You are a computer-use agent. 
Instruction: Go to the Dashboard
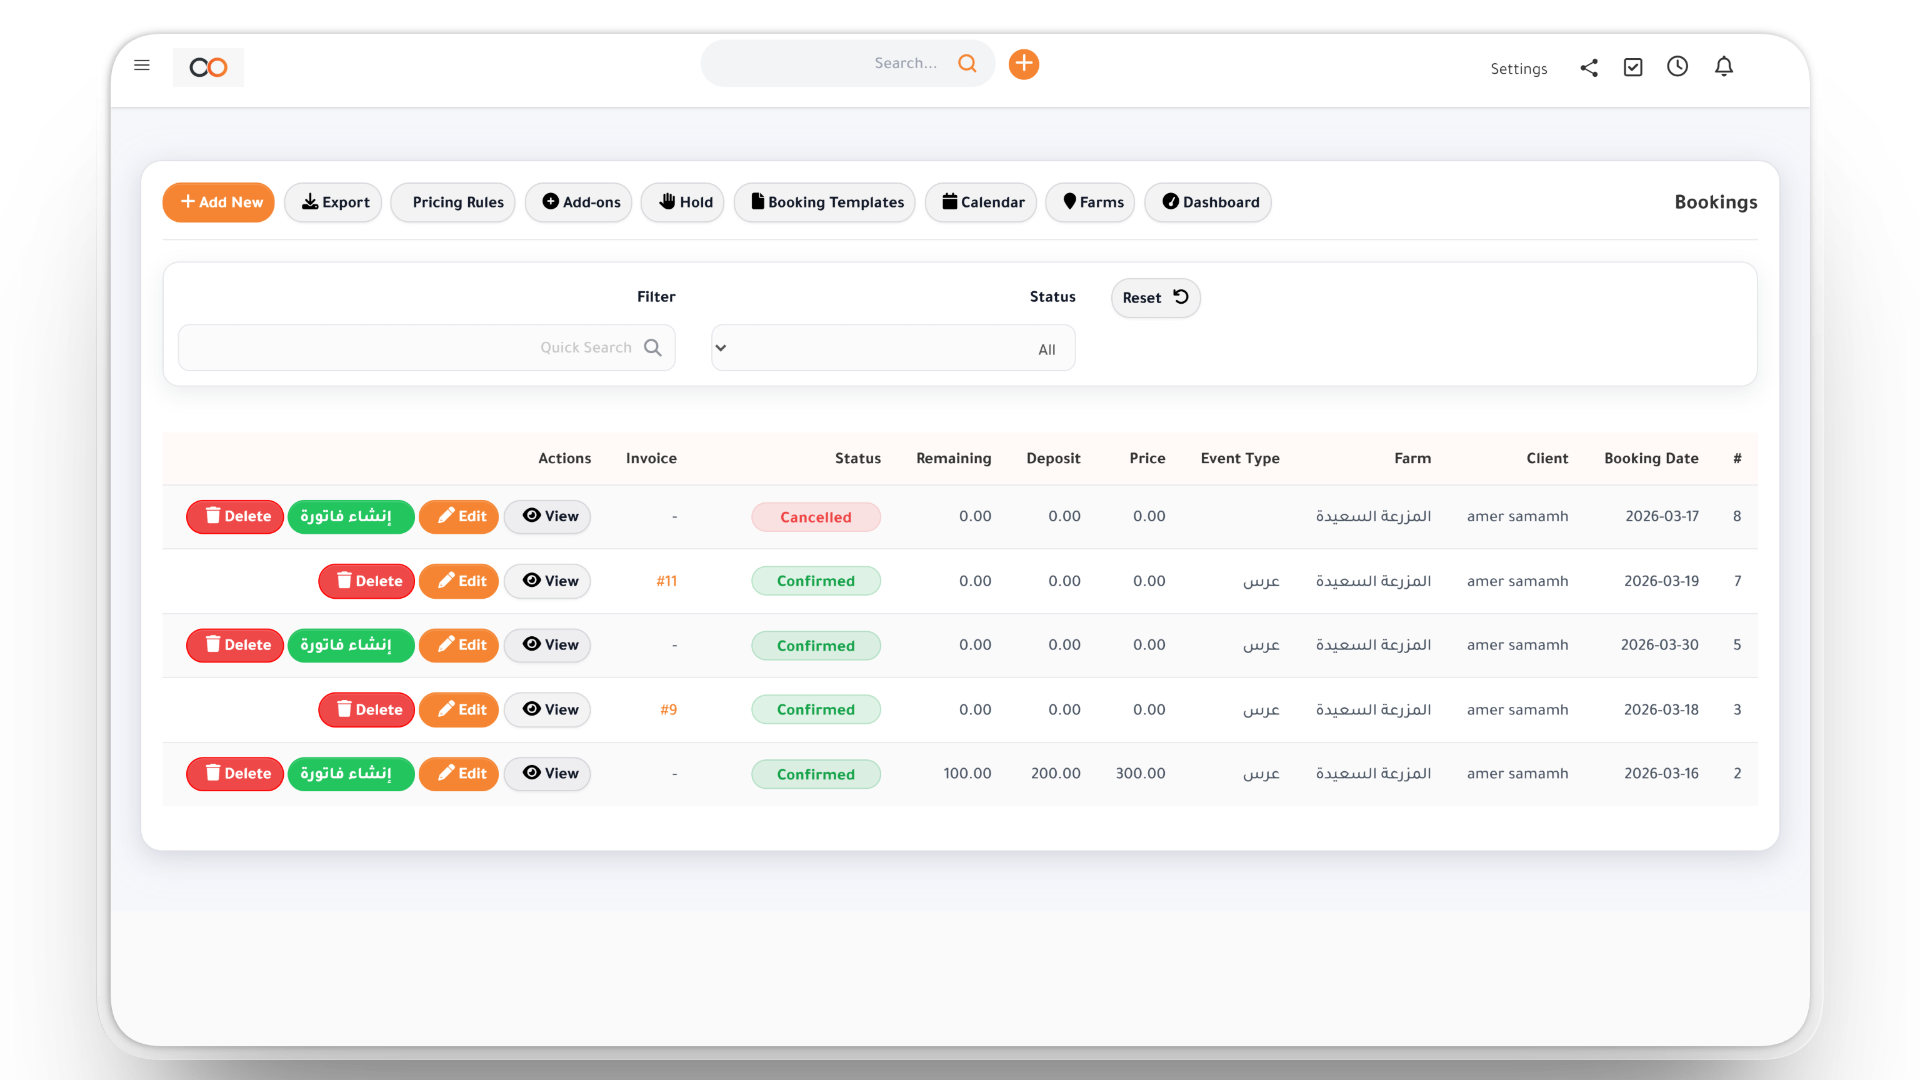click(1207, 202)
